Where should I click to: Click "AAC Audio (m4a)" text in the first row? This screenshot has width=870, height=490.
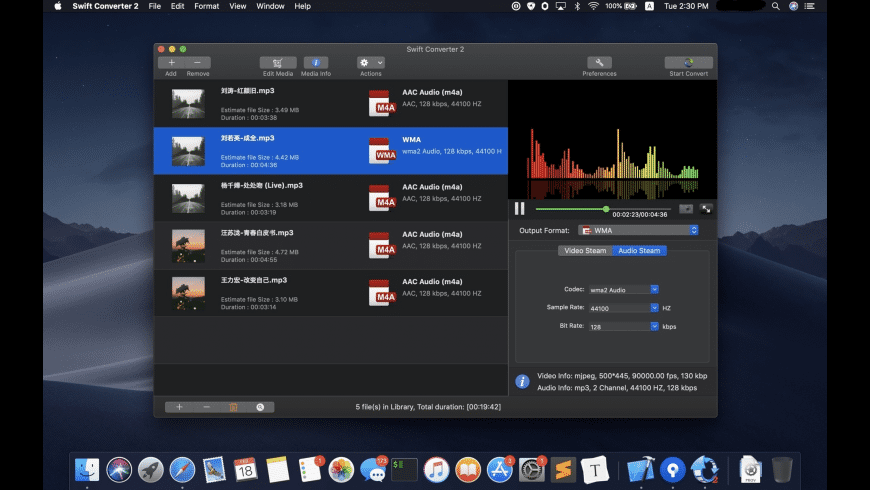432,92
